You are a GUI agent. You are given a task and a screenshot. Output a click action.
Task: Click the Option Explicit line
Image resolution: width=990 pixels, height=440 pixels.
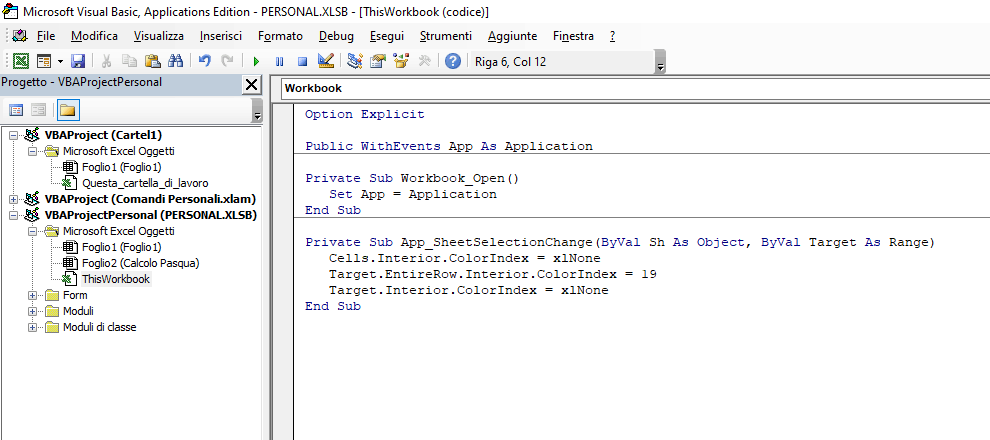tap(364, 114)
